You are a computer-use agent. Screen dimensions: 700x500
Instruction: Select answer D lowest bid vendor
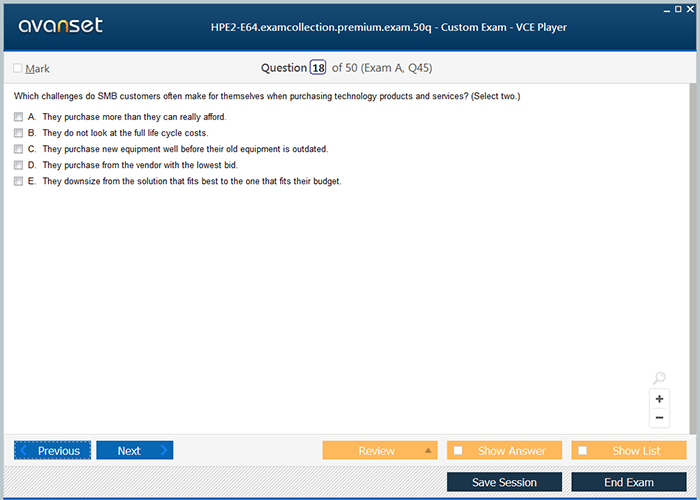18,165
